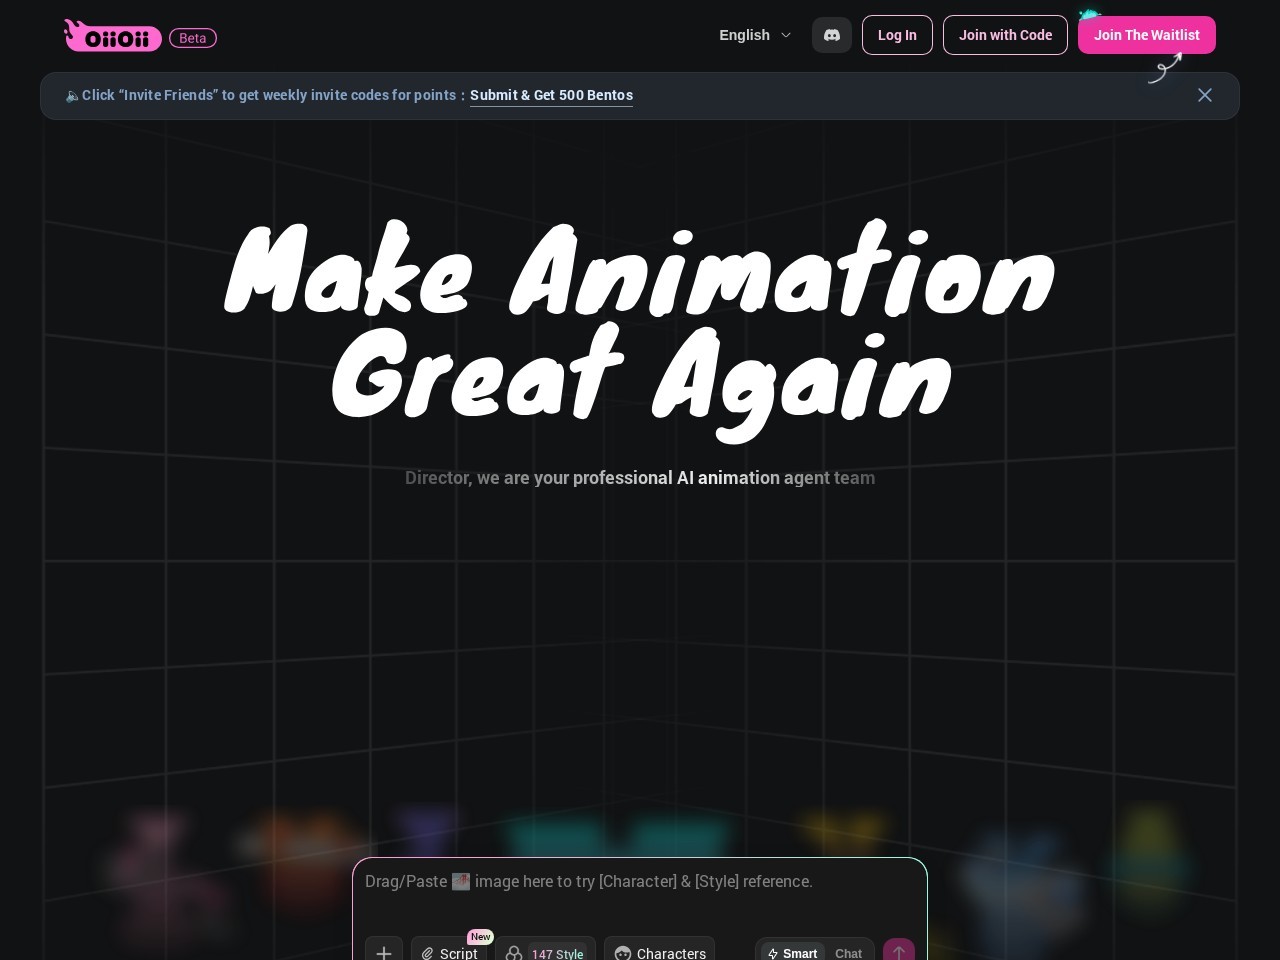Click the OiiOii logo

pos(112,36)
